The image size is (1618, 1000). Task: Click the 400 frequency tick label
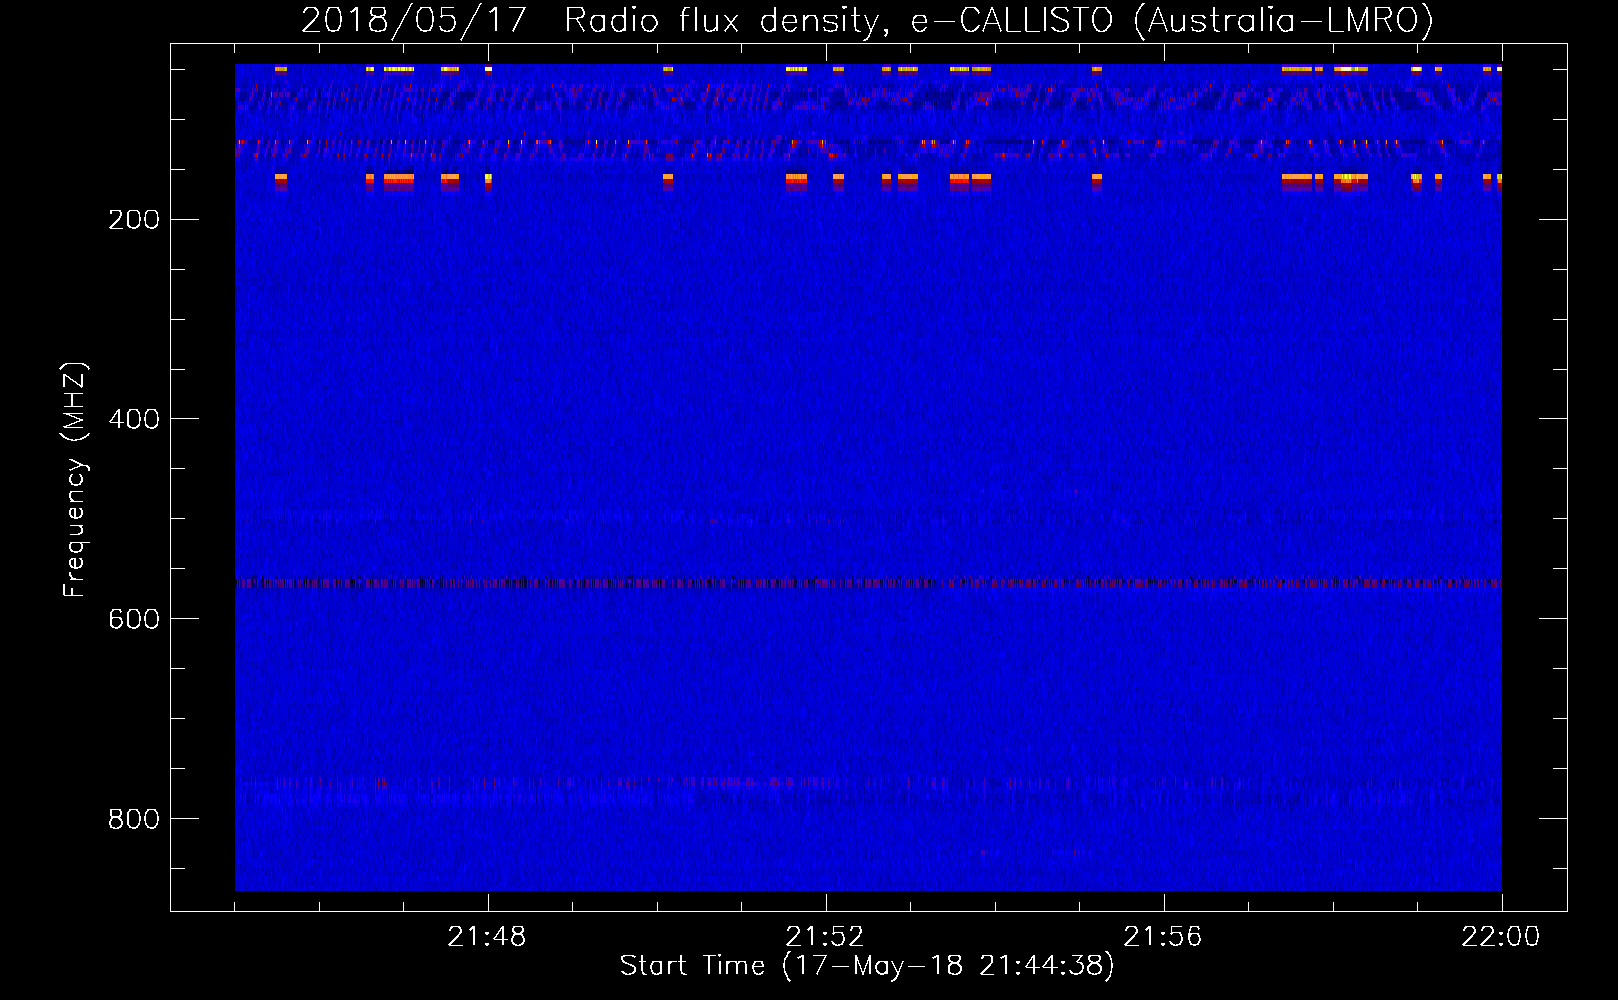(x=134, y=420)
